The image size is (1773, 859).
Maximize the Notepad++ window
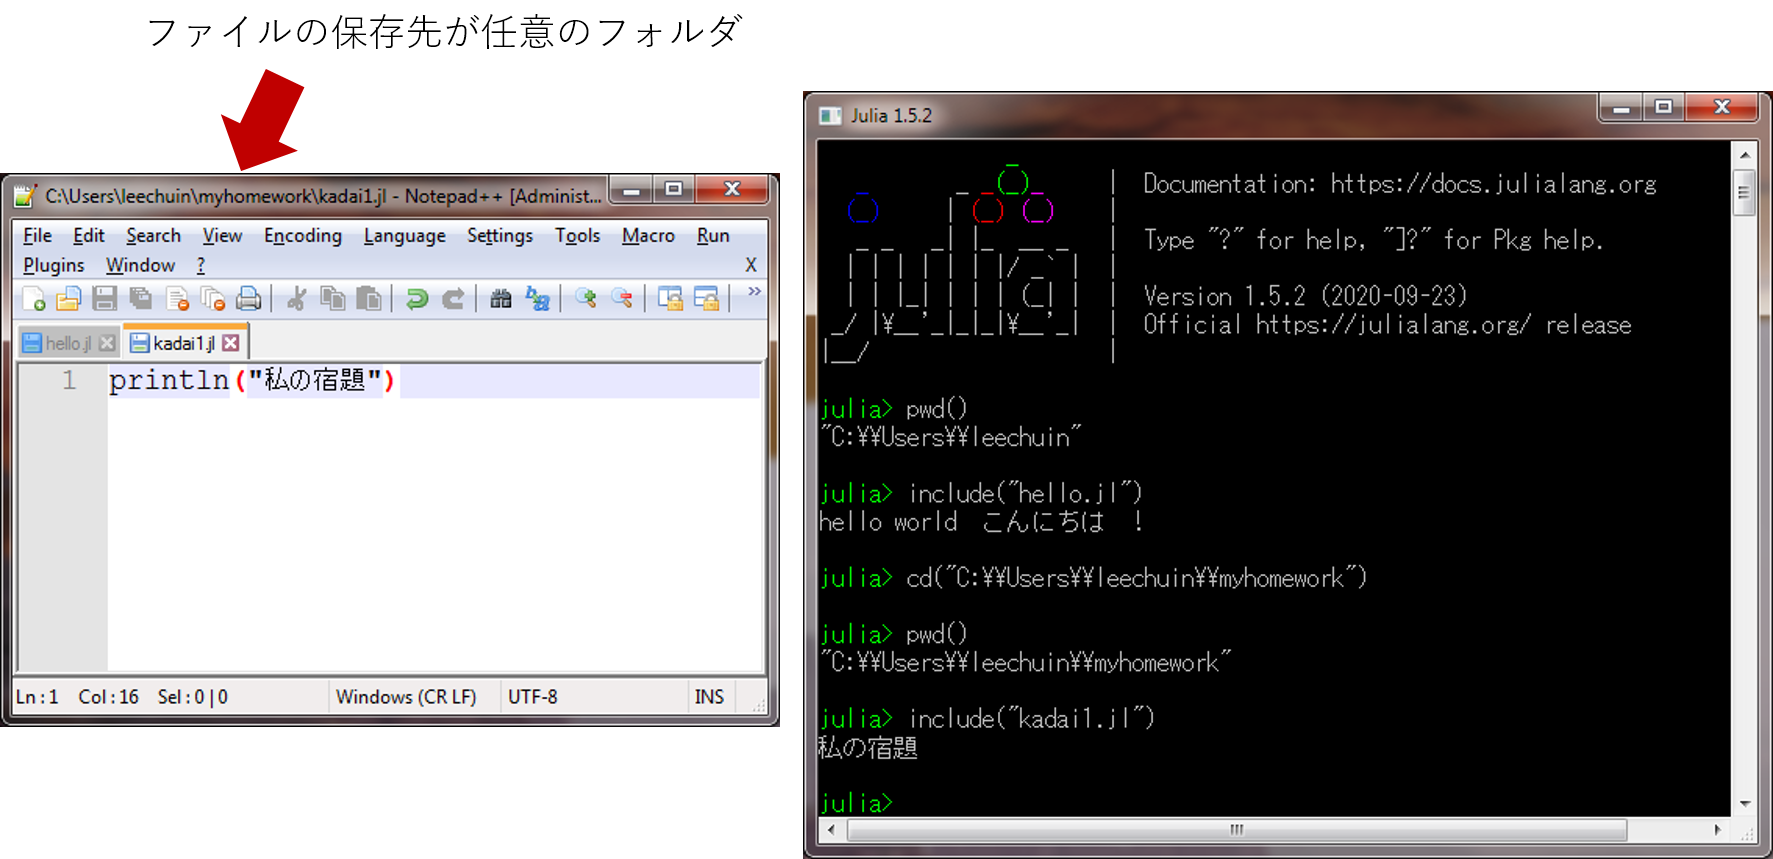click(674, 189)
